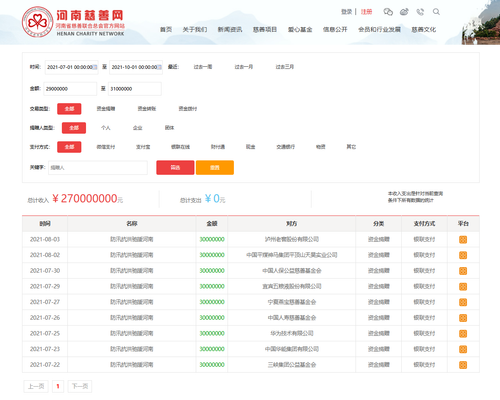Filter by 银联在线 payment method
Image resolution: width=500 pixels, height=400 pixels.
[x=180, y=147]
